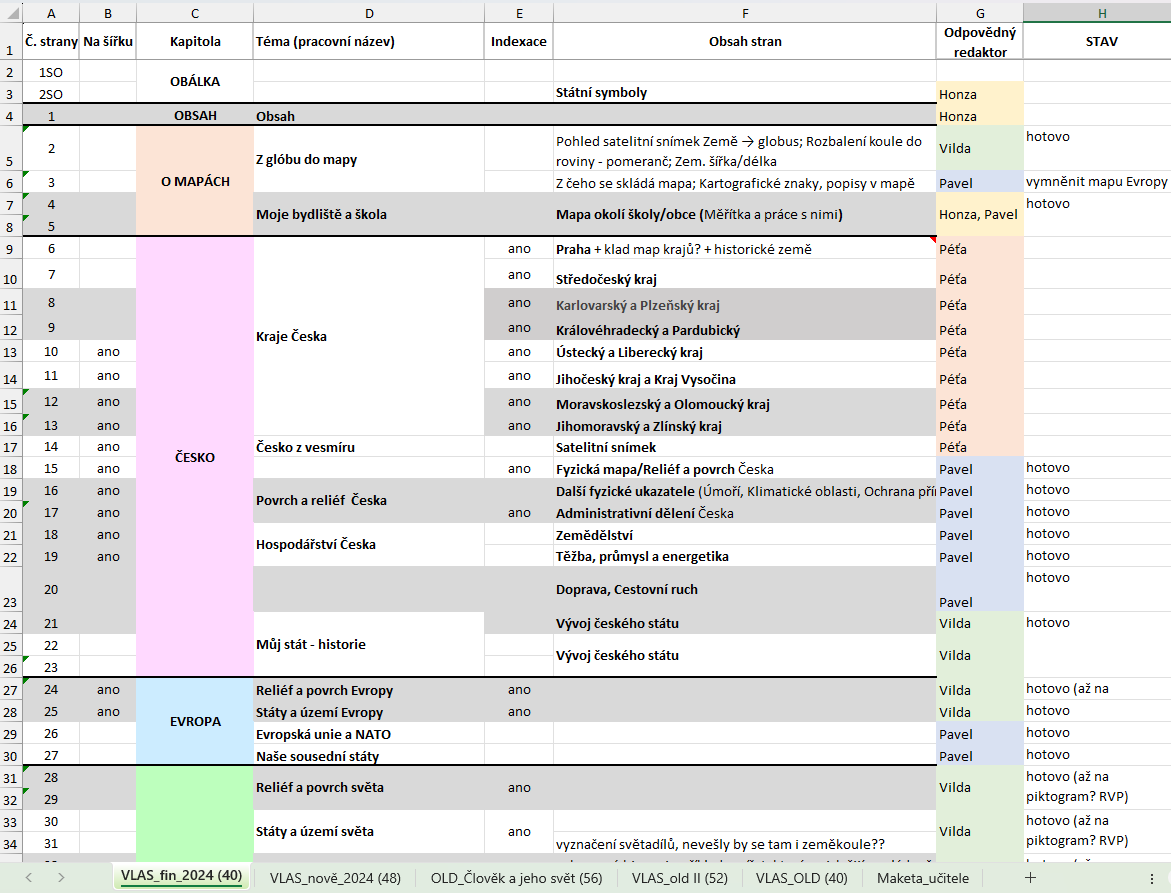Select 'Česko z vesmíru' topic cell

[369, 446]
